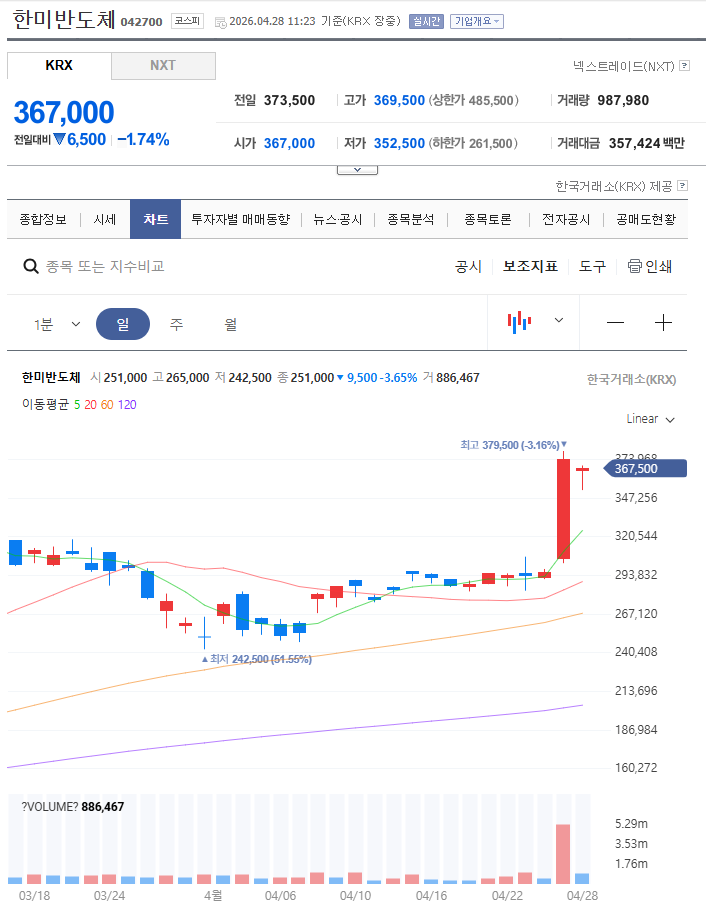706x908 pixels.
Task: Click the 저가 352,500 value
Action: tap(399, 143)
